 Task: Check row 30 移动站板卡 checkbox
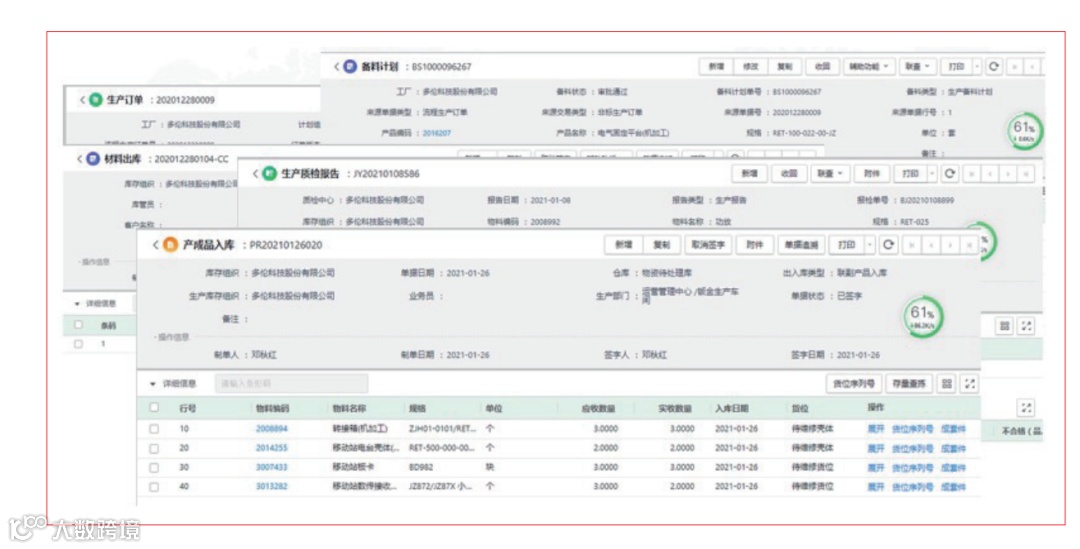coord(154,467)
